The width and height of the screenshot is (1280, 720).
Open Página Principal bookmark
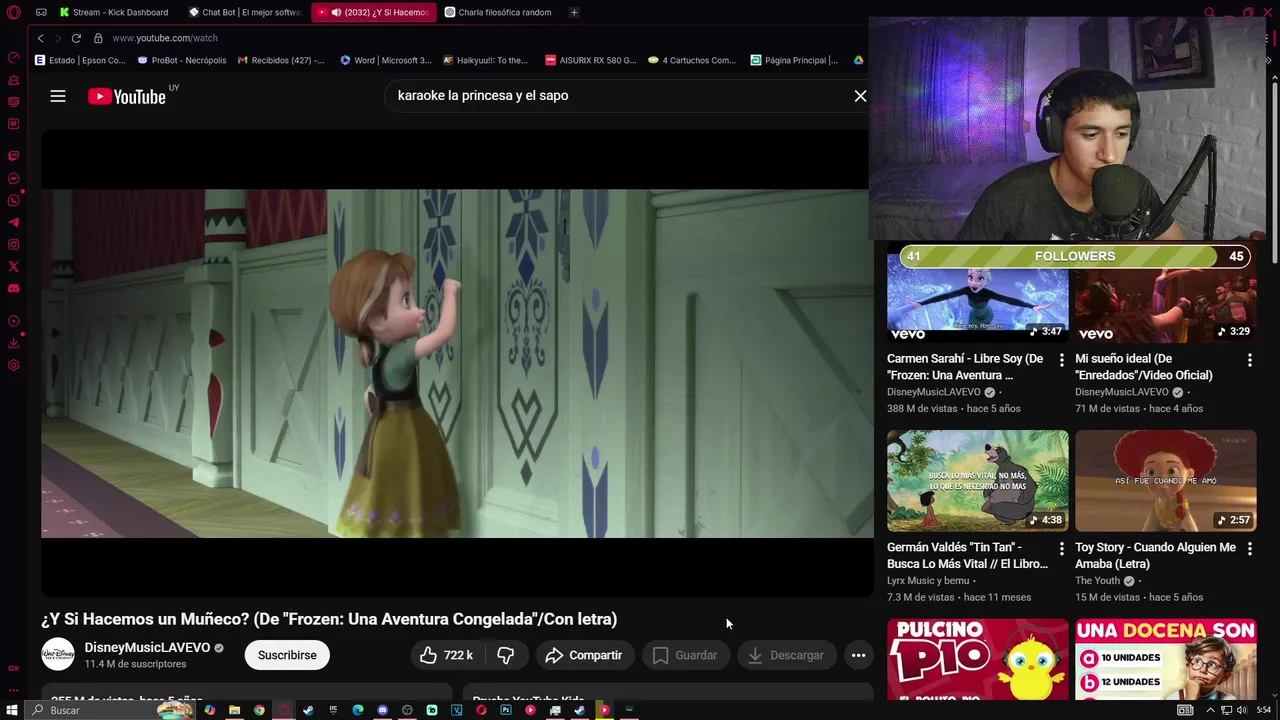tap(795, 60)
